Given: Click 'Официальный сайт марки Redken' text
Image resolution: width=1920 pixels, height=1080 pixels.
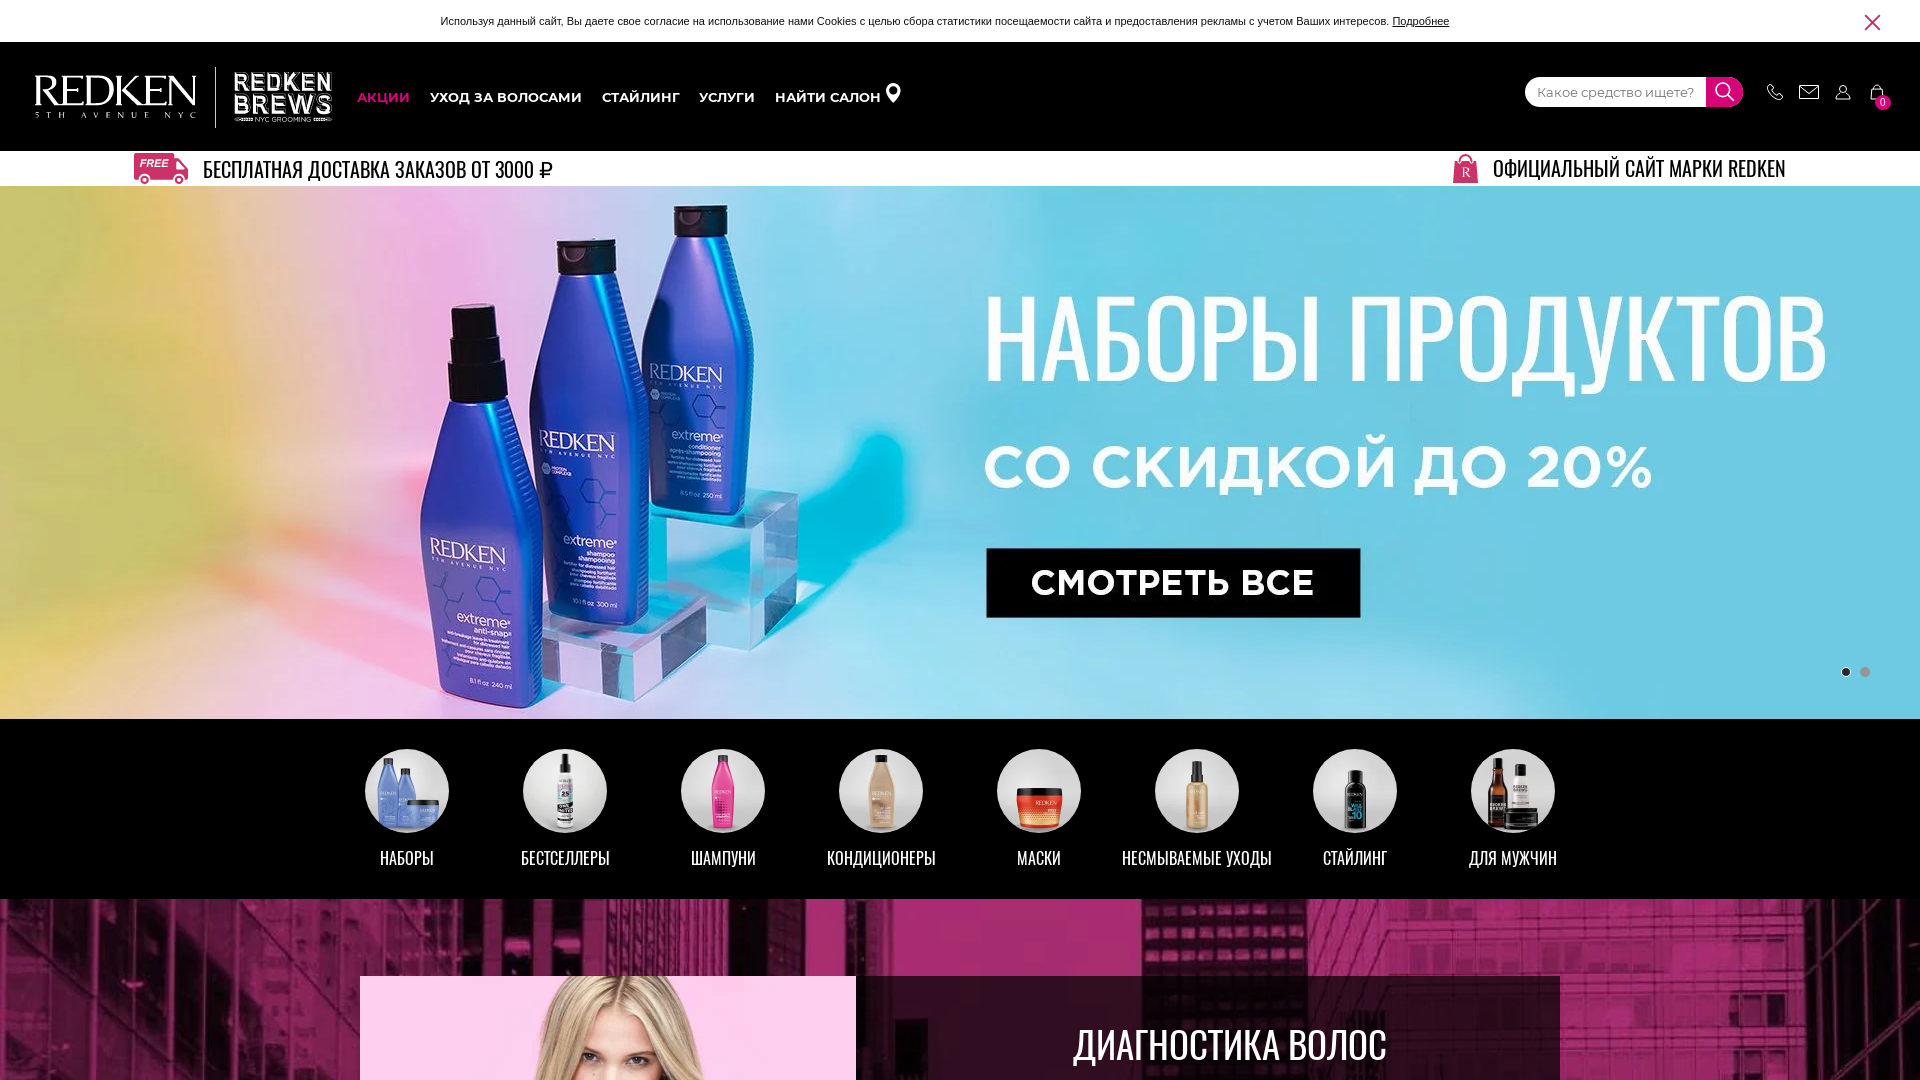Looking at the screenshot, I should coord(1639,168).
